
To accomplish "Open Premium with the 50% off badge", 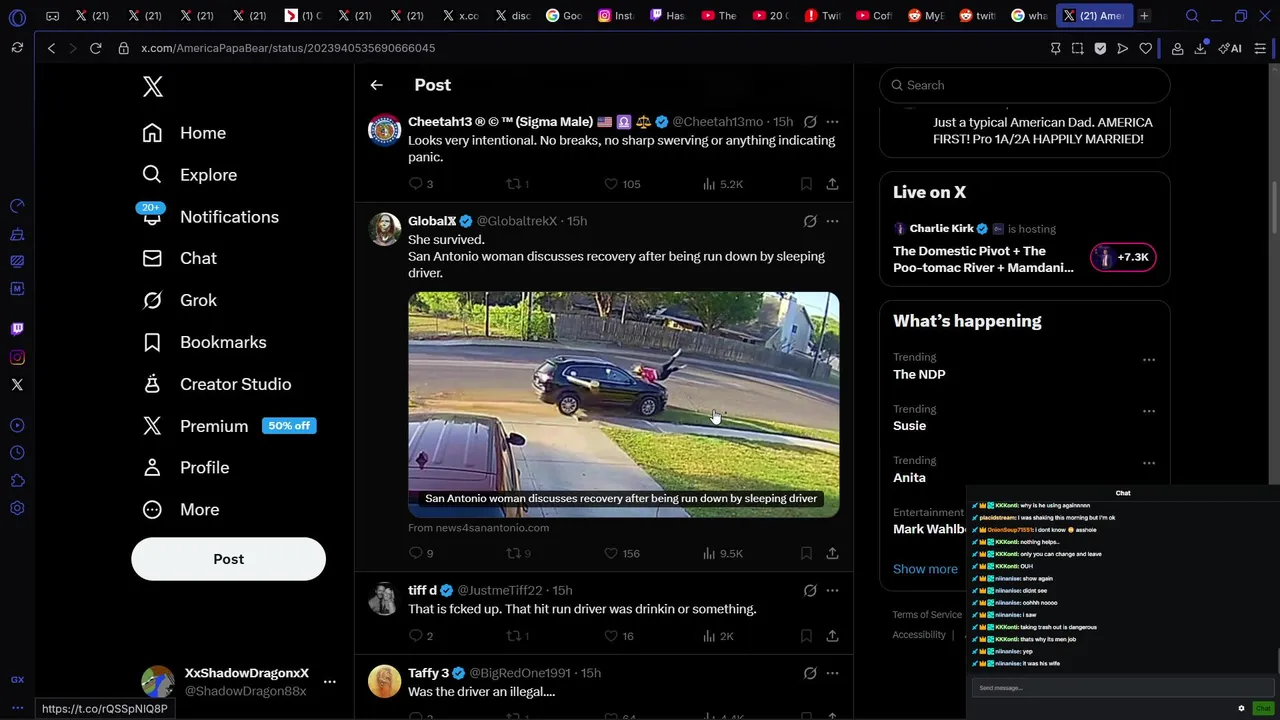I will (229, 426).
